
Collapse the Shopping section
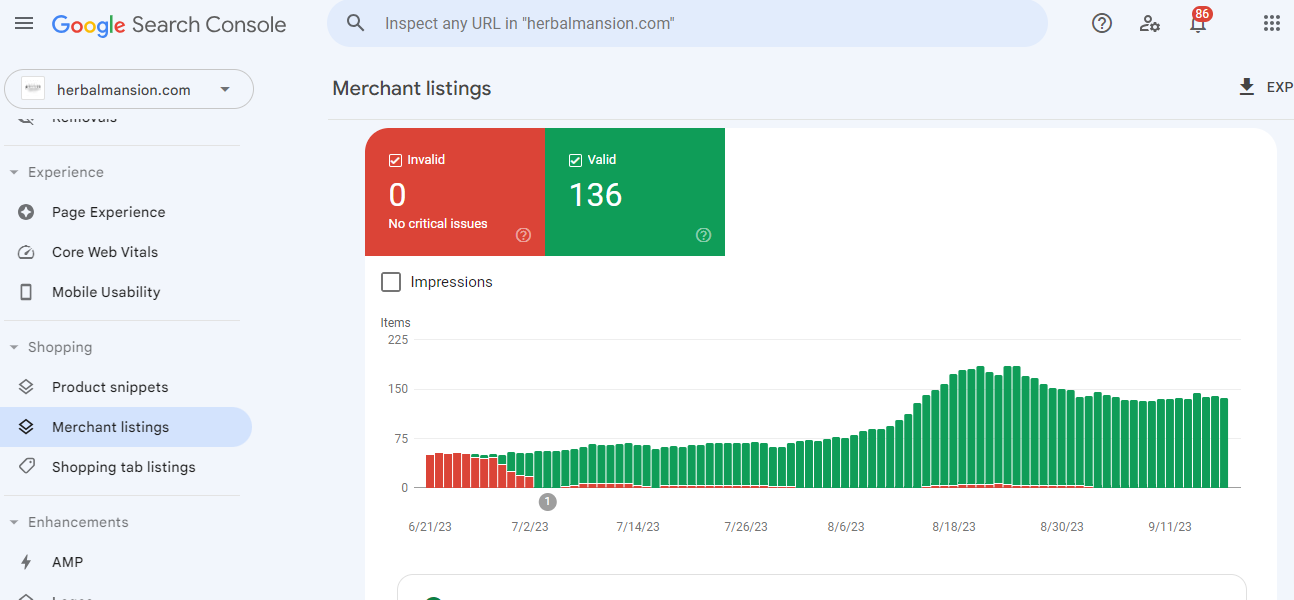pos(14,347)
